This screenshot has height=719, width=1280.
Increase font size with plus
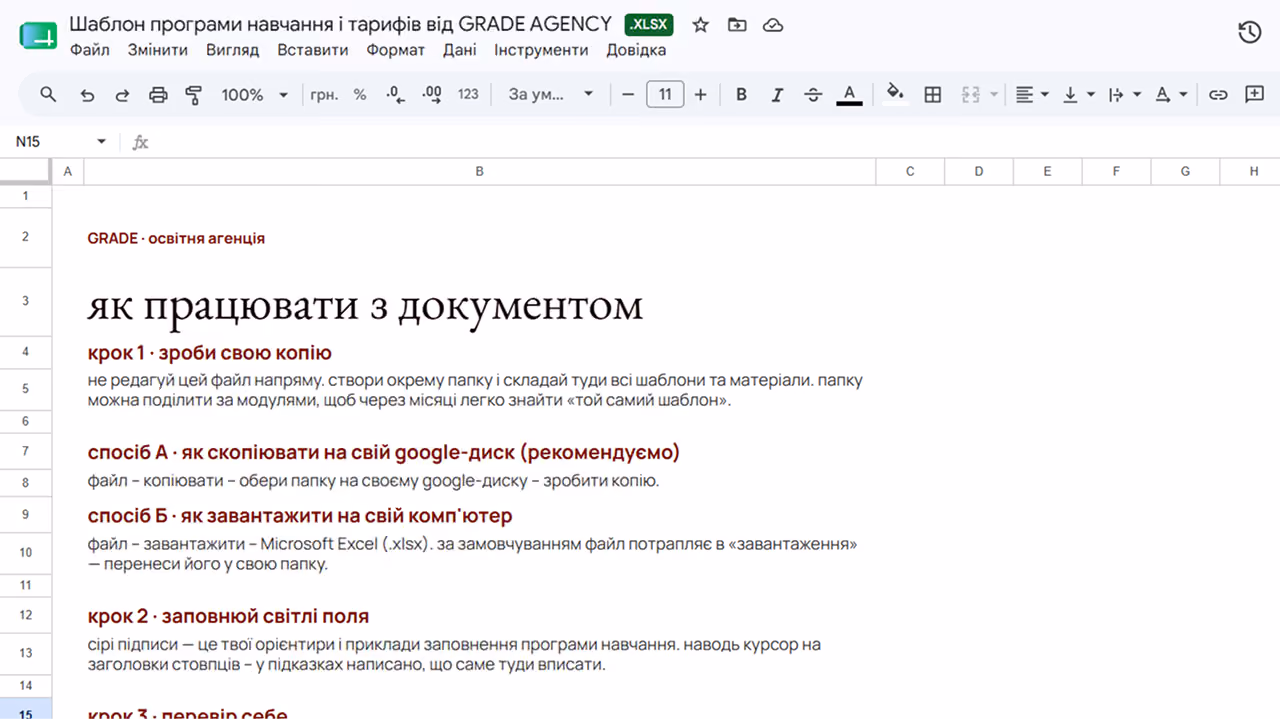click(x=700, y=95)
